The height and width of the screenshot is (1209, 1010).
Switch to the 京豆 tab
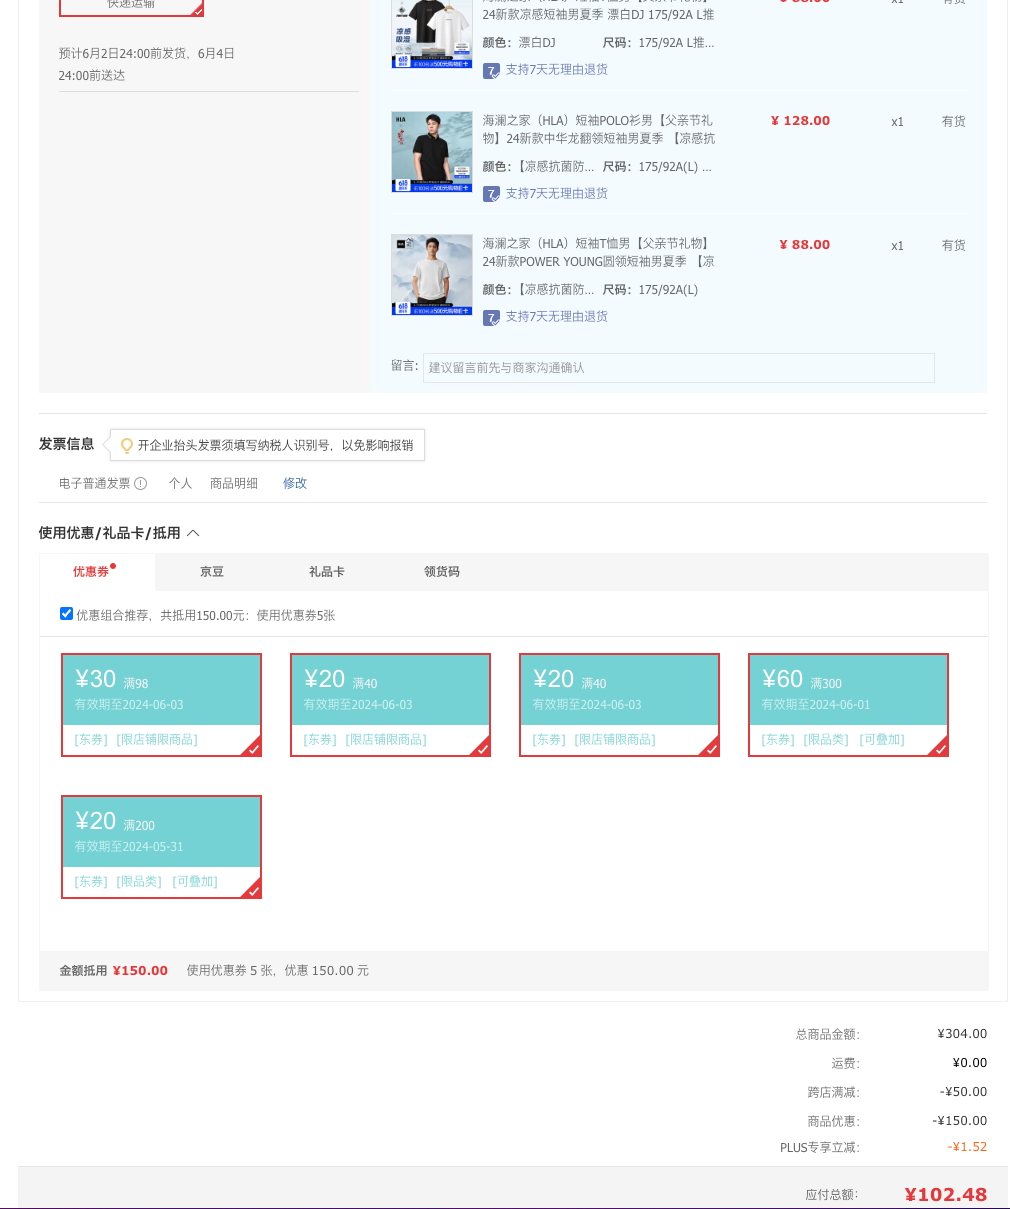212,572
